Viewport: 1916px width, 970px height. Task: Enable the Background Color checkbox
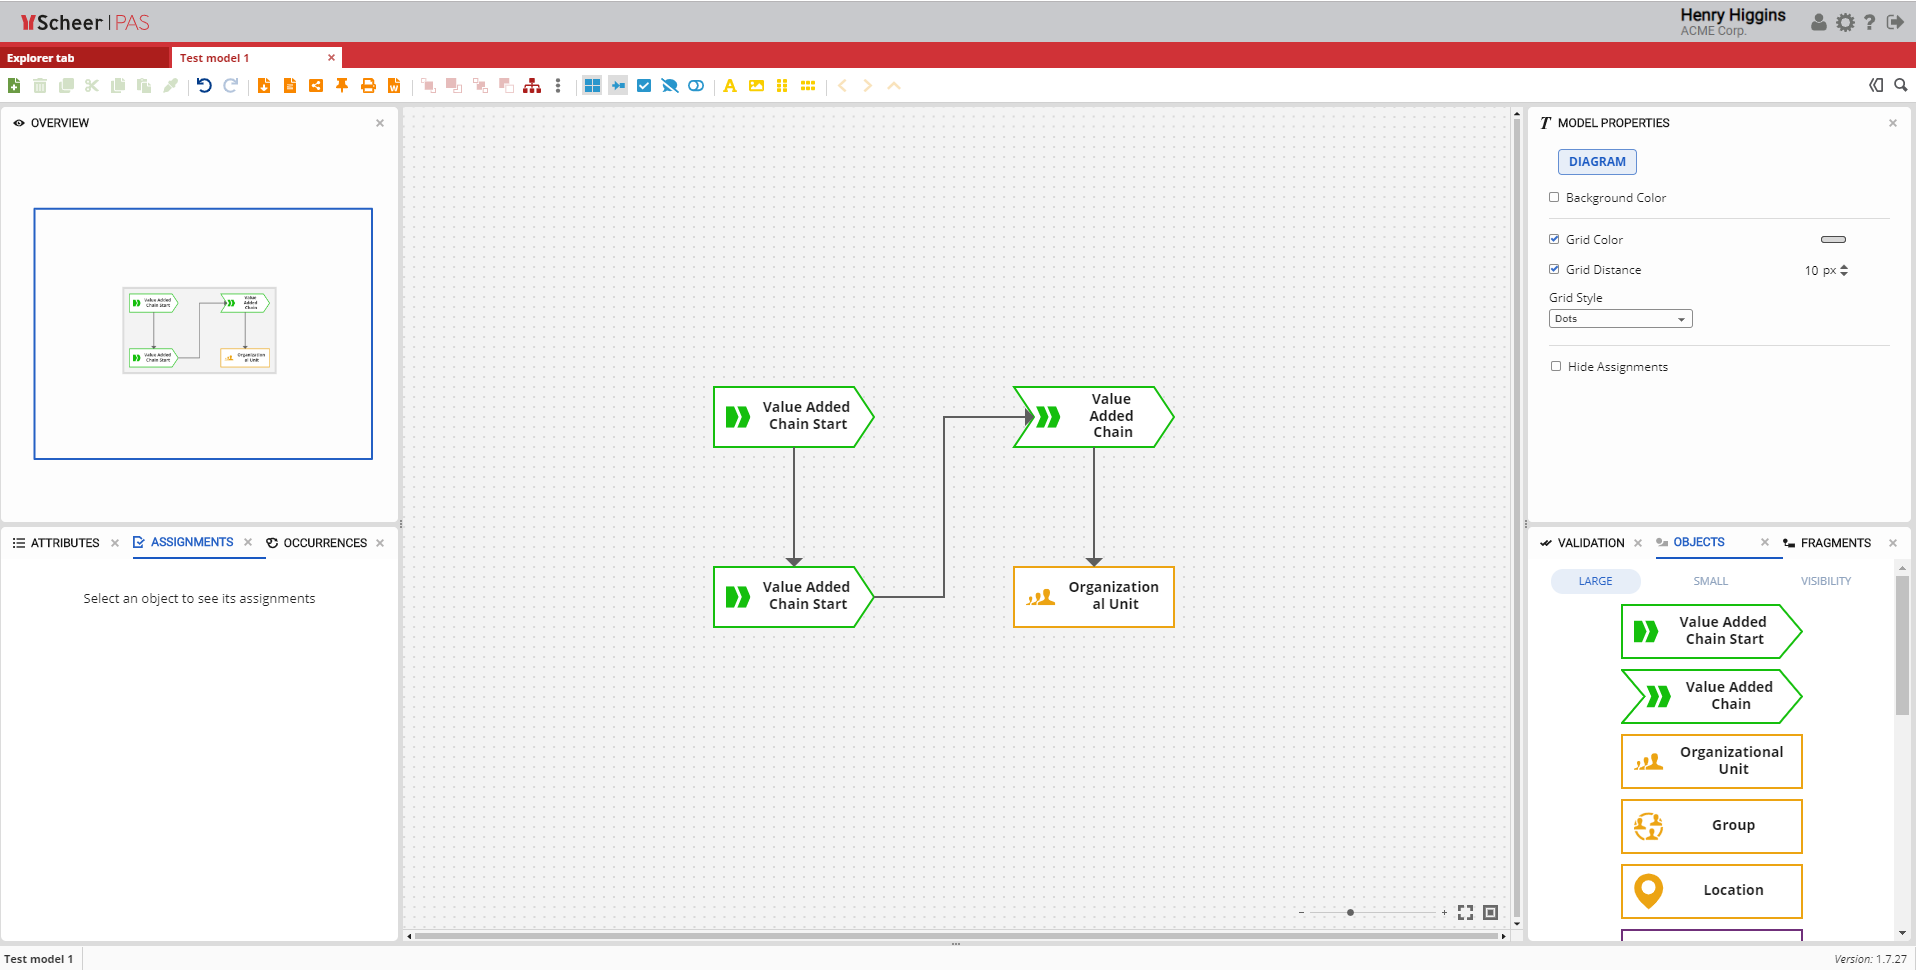tap(1554, 198)
